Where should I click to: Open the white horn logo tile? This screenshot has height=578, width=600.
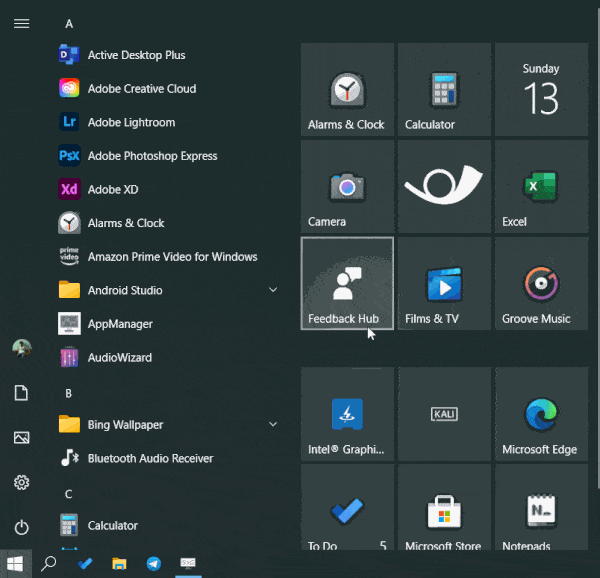pyautogui.click(x=444, y=186)
